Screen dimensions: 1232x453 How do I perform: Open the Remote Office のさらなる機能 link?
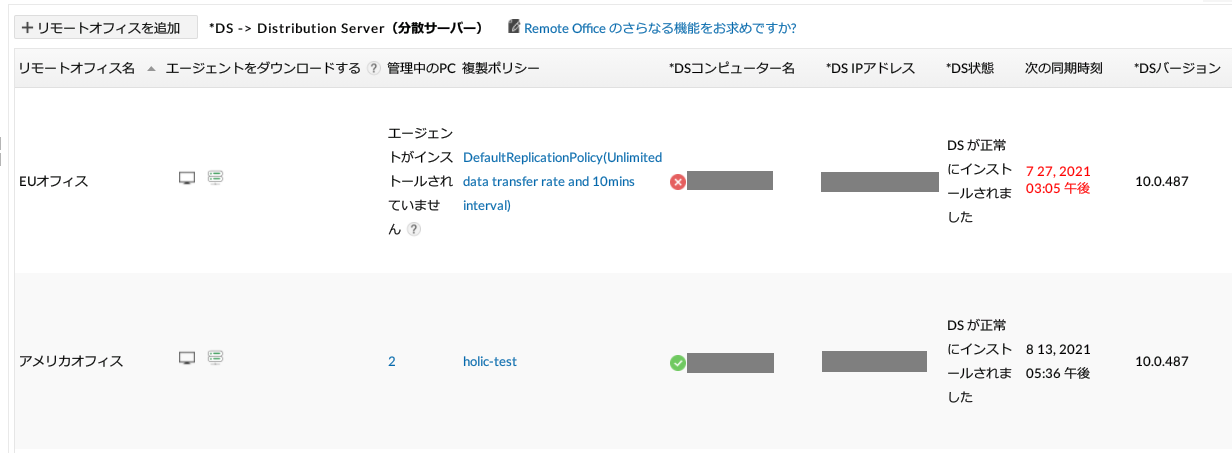660,28
